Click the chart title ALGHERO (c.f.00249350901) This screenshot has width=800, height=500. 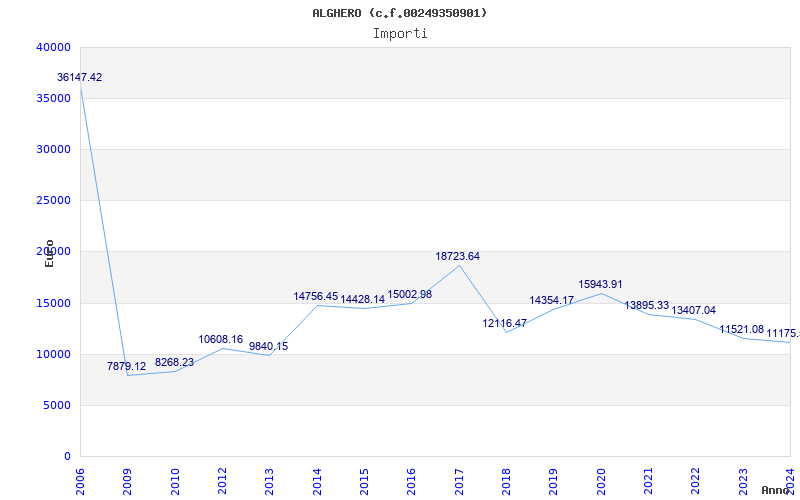[399, 13]
